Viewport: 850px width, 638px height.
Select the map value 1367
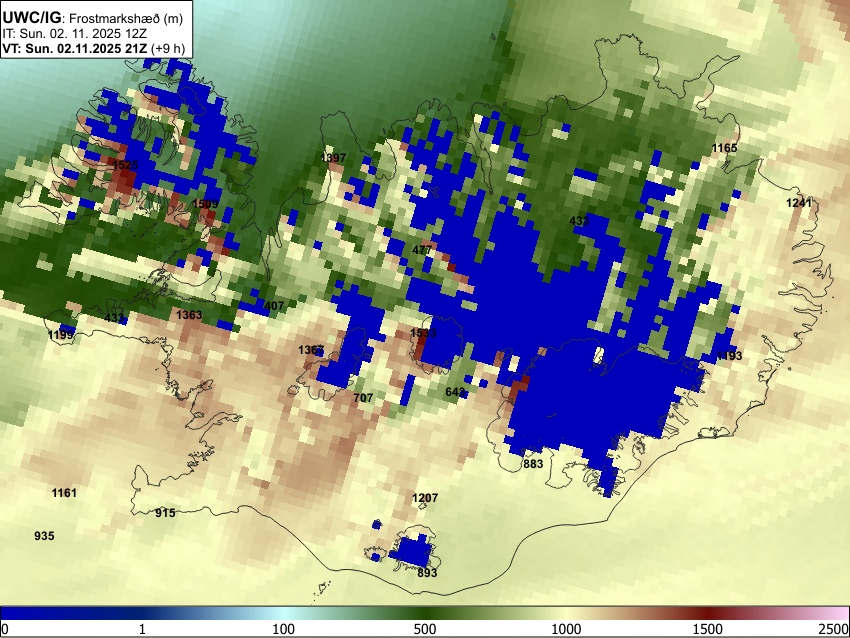pyautogui.click(x=311, y=350)
